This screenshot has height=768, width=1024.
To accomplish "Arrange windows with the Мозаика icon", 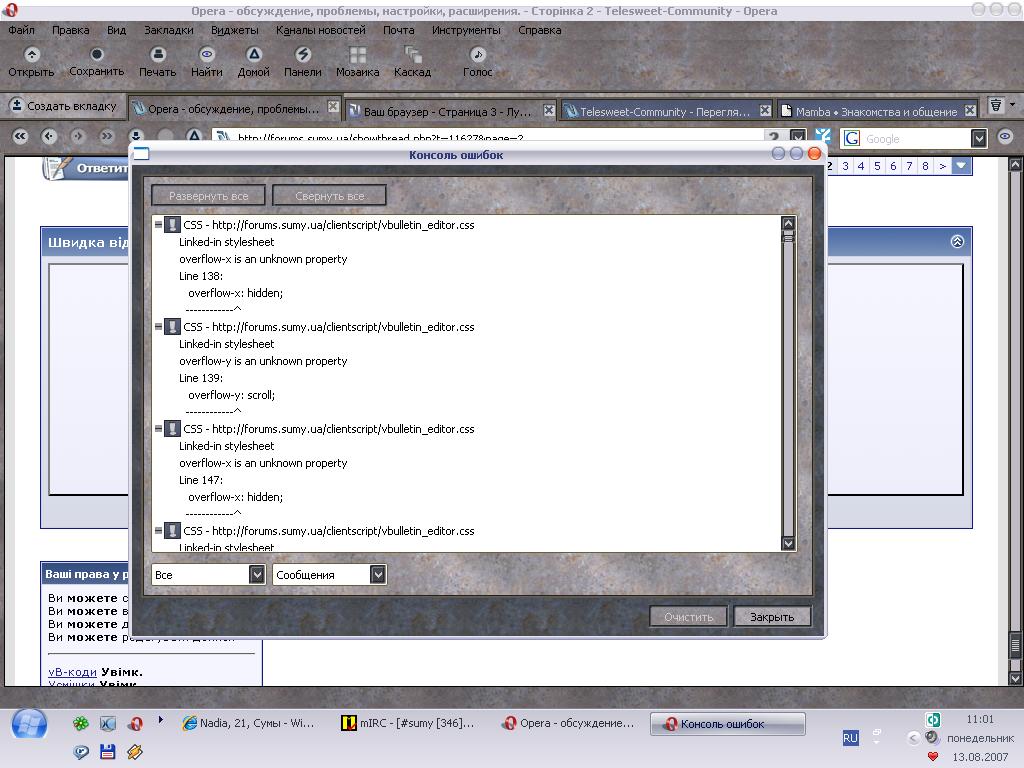I will (357, 55).
